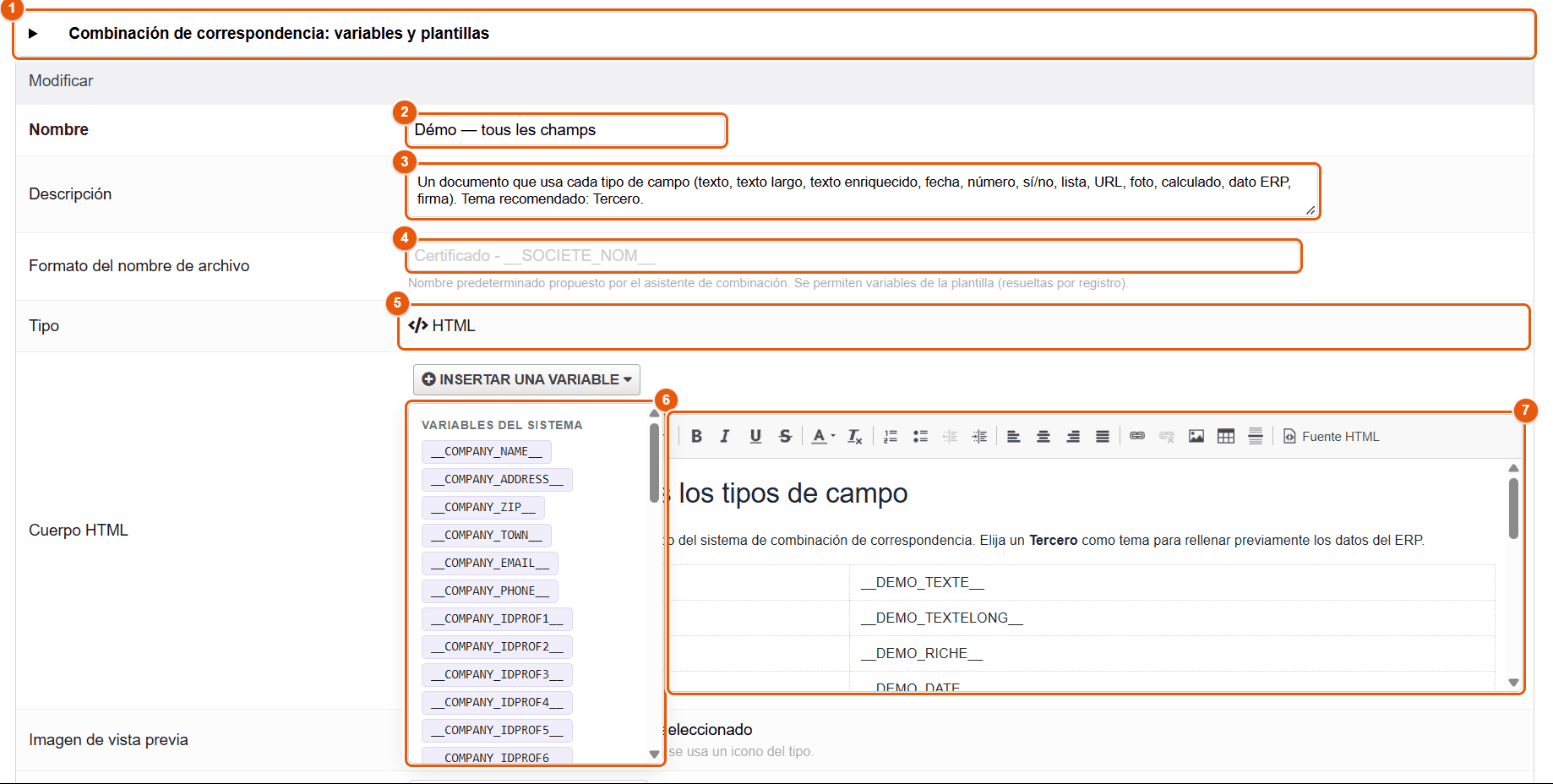Insert an image into the editor
Image resolution: width=1553 pixels, height=784 pixels.
click(1196, 436)
